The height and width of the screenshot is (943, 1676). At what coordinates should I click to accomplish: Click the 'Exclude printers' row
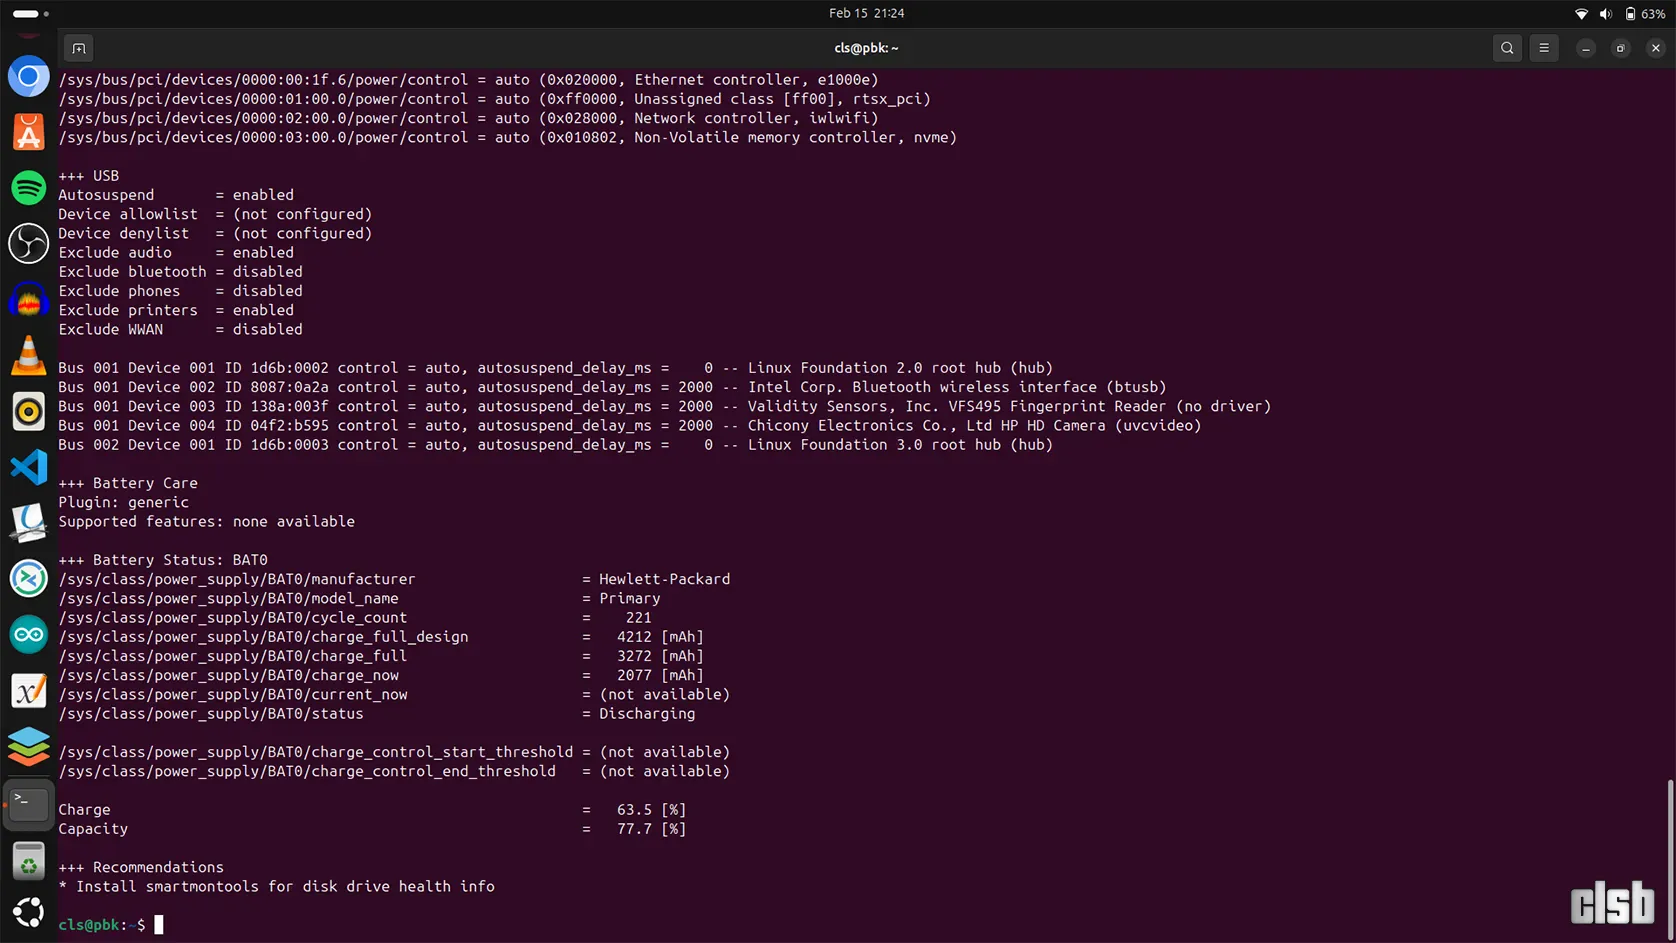pyautogui.click(x=176, y=310)
